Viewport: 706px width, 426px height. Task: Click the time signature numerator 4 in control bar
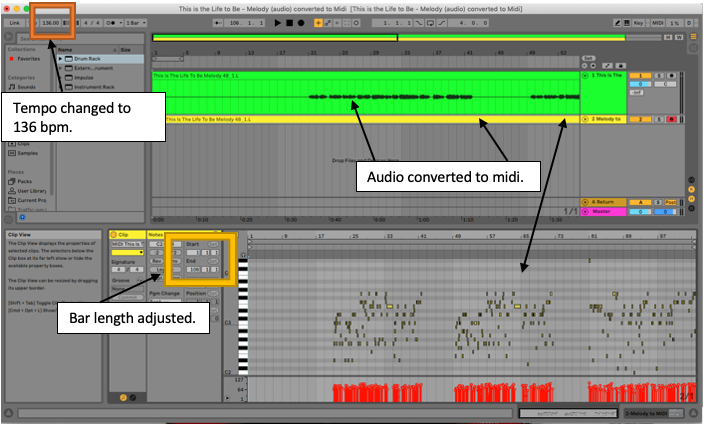[x=86, y=23]
